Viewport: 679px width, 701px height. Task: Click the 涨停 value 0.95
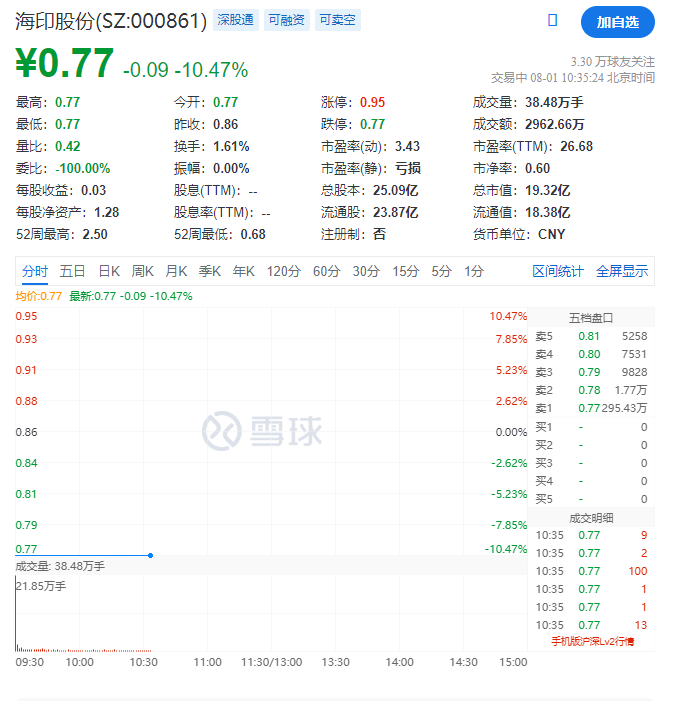(x=372, y=102)
